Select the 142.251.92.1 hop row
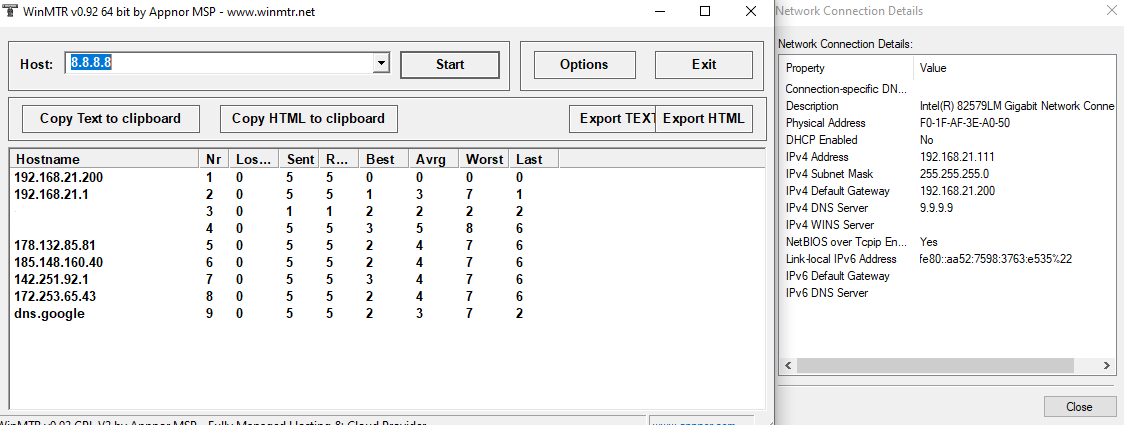1124x425 pixels. point(285,280)
